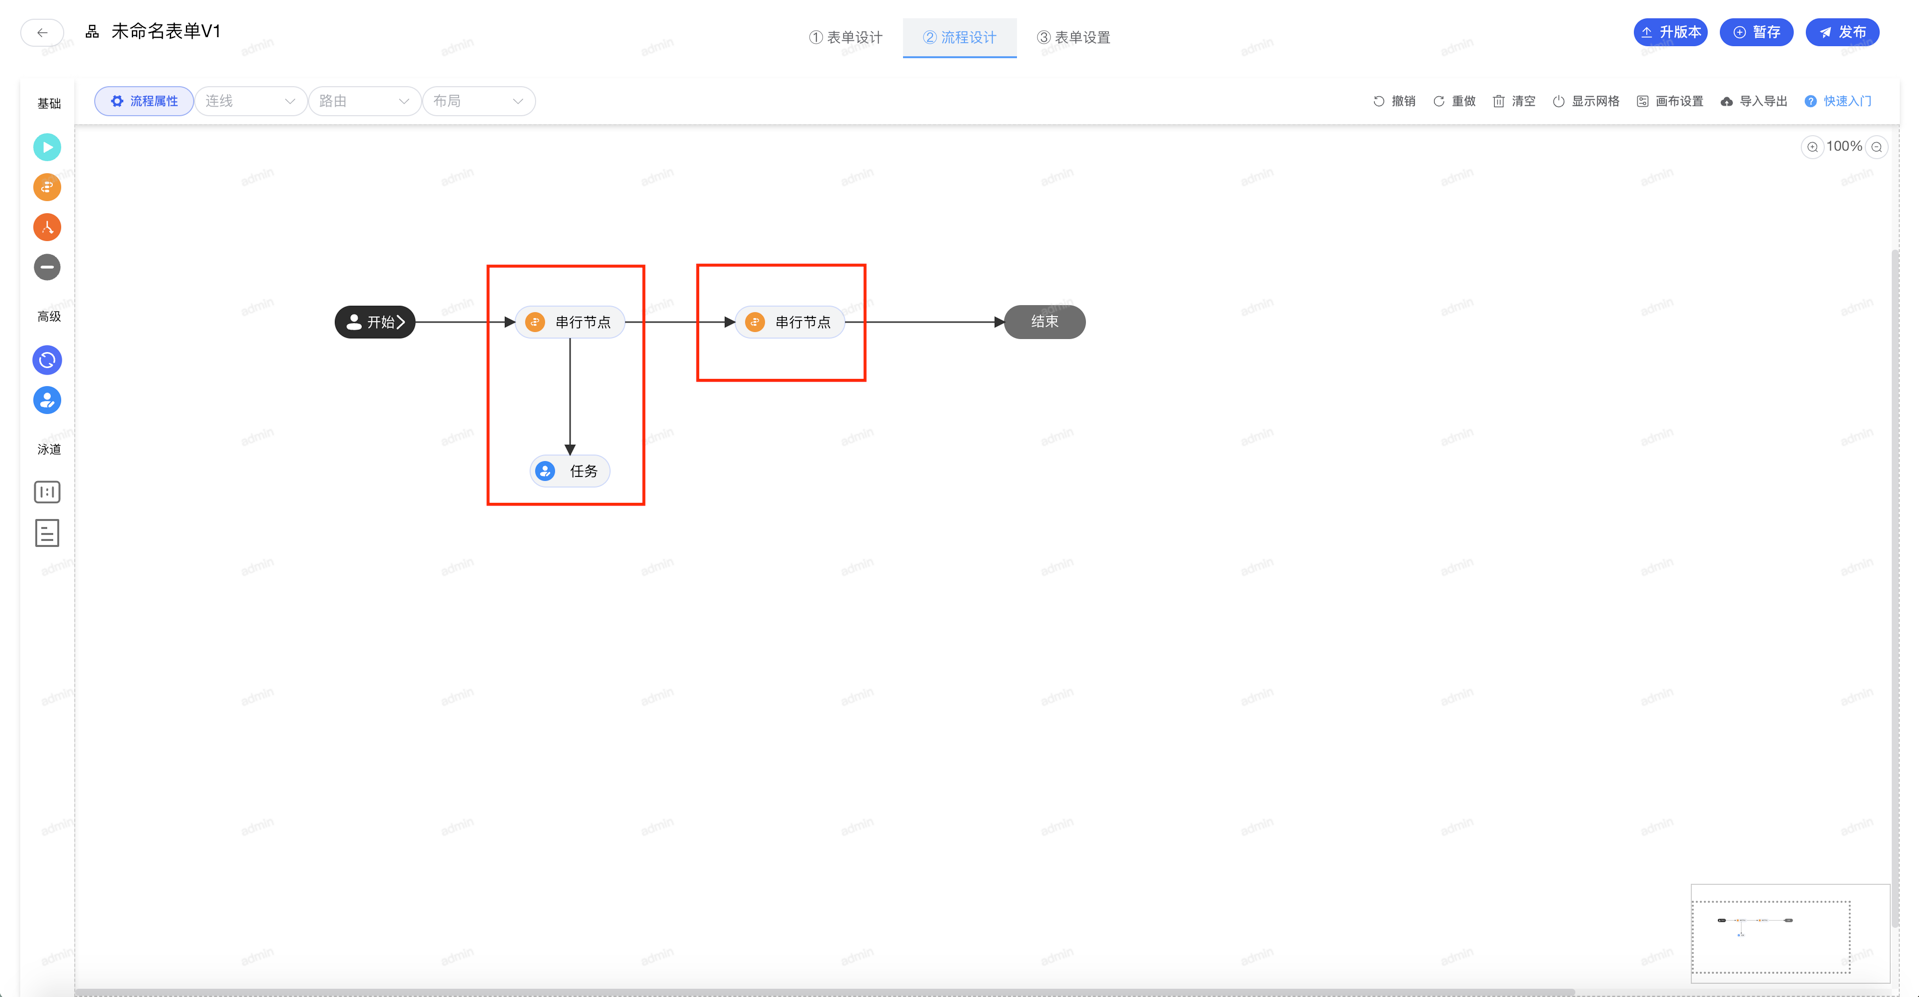The width and height of the screenshot is (1919, 997).
Task: Click the teal start node icon in sidebar
Action: 47,147
